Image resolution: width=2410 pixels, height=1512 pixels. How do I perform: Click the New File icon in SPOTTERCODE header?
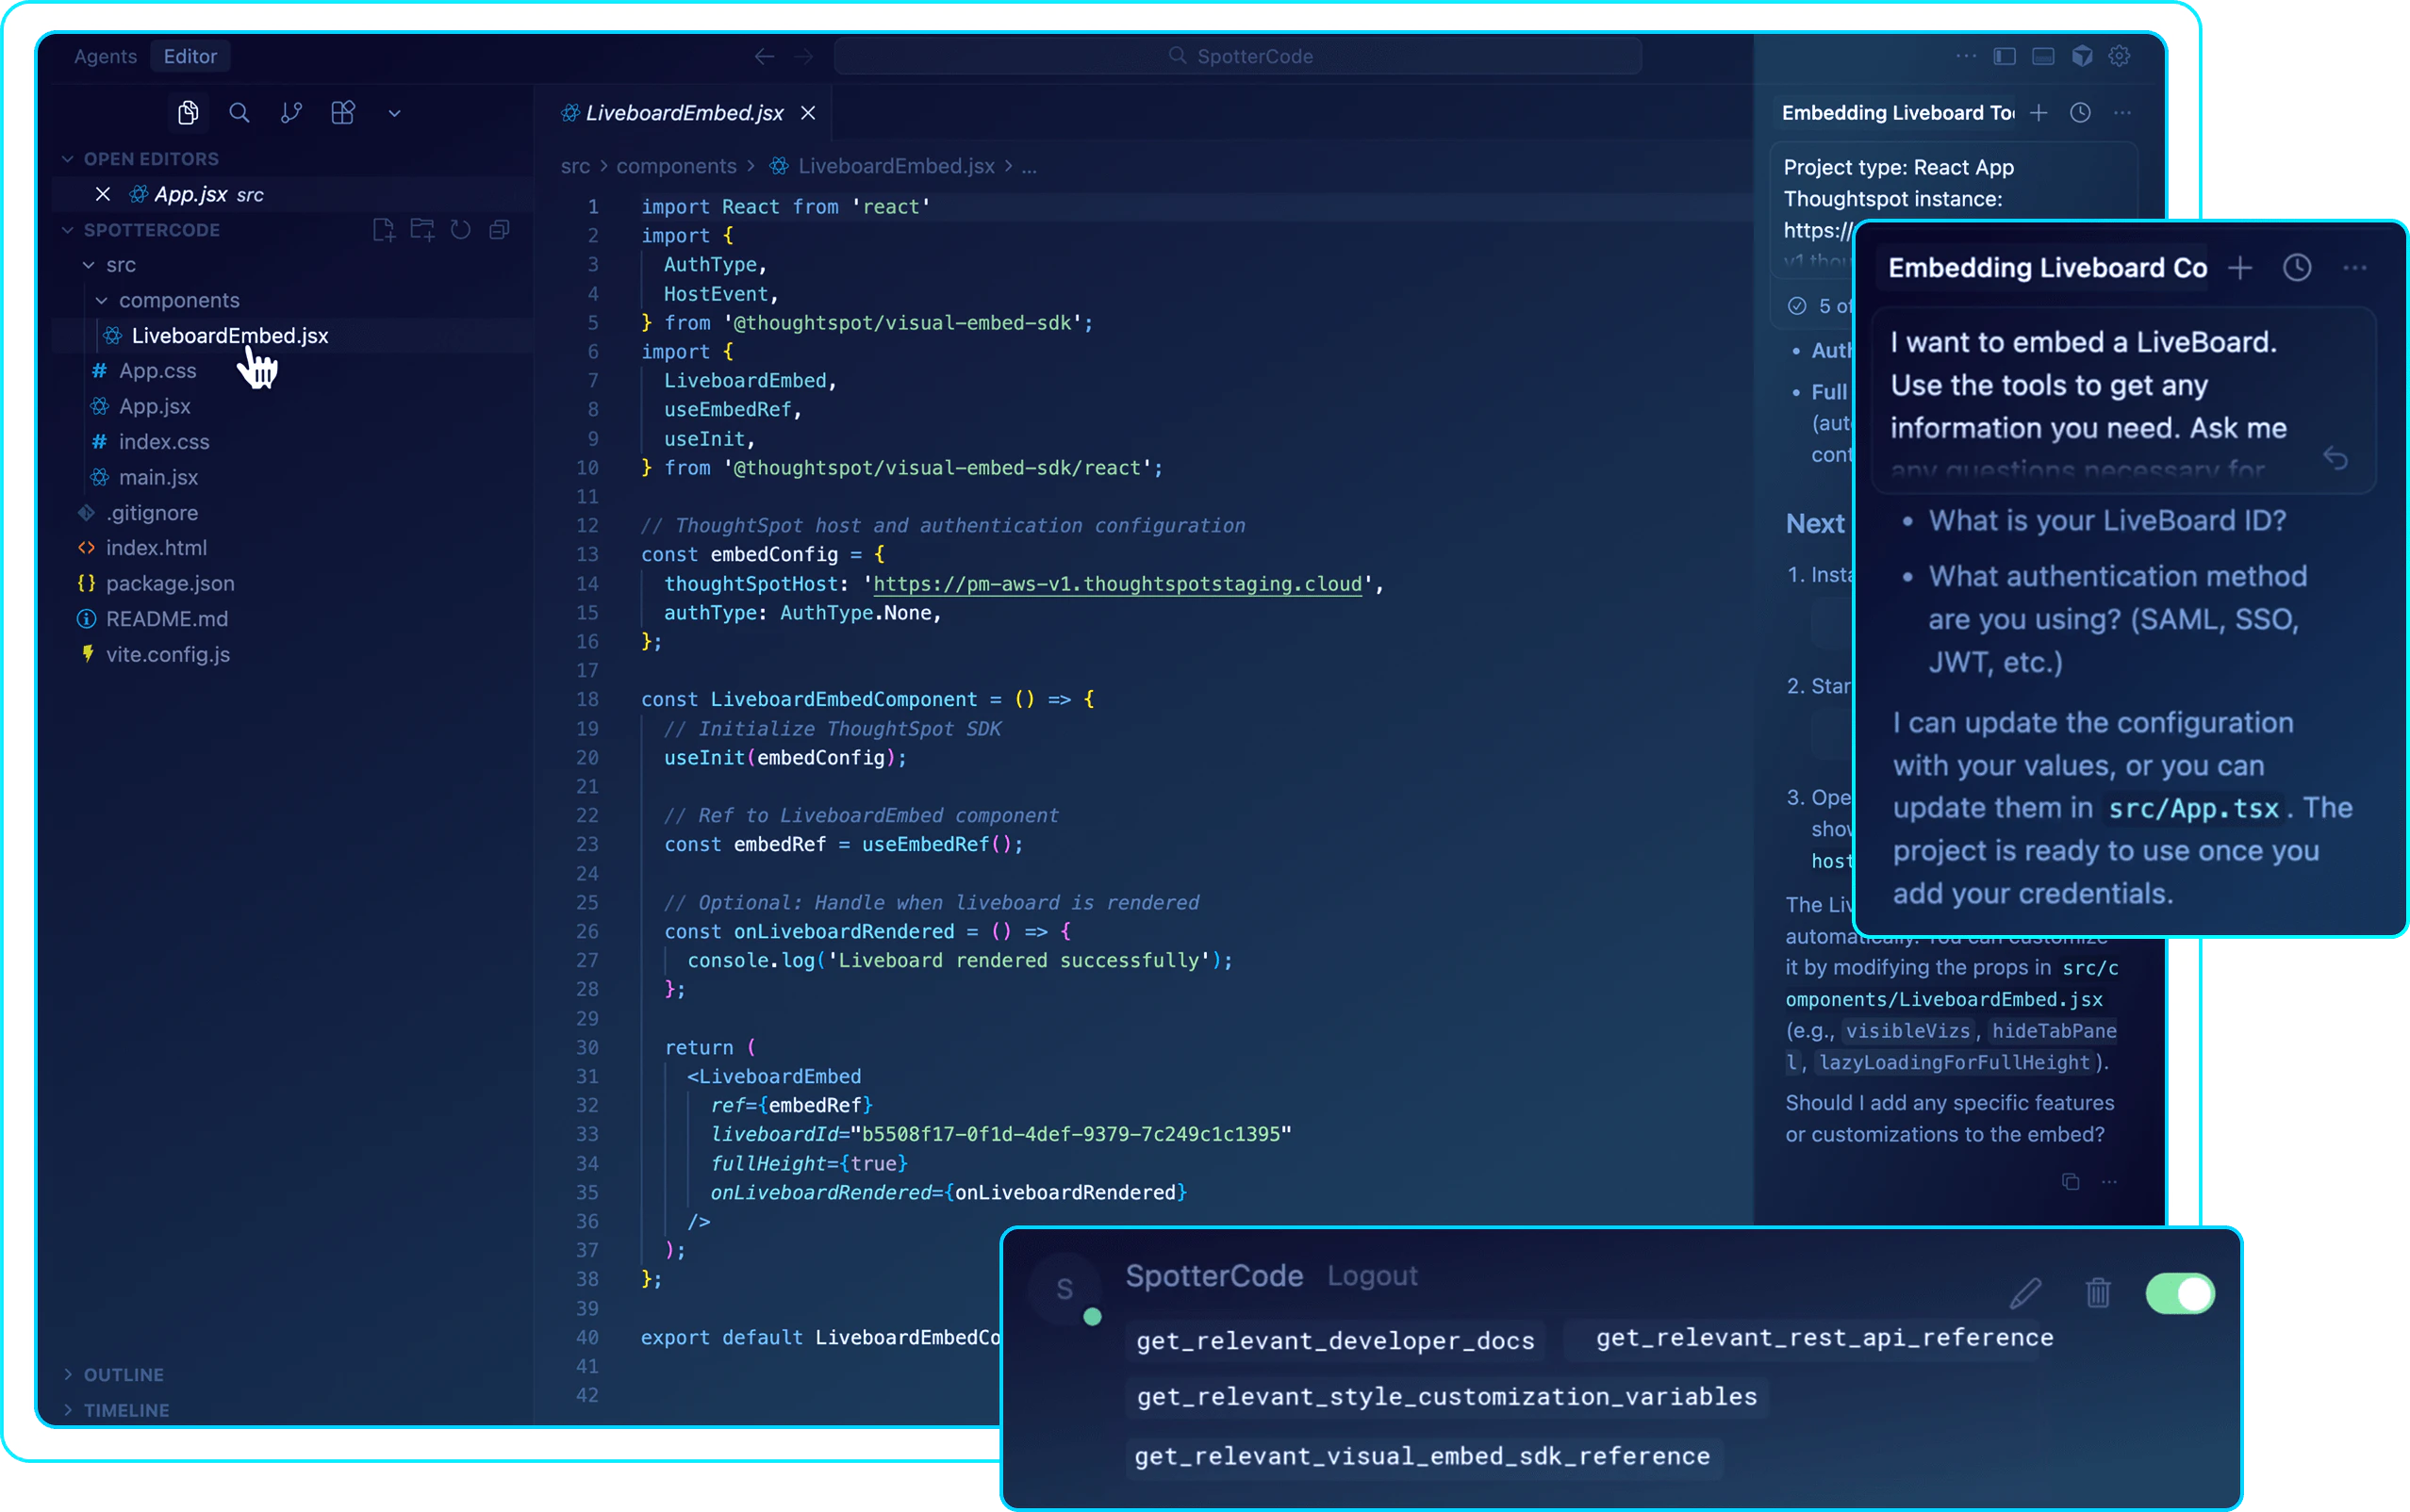383,230
